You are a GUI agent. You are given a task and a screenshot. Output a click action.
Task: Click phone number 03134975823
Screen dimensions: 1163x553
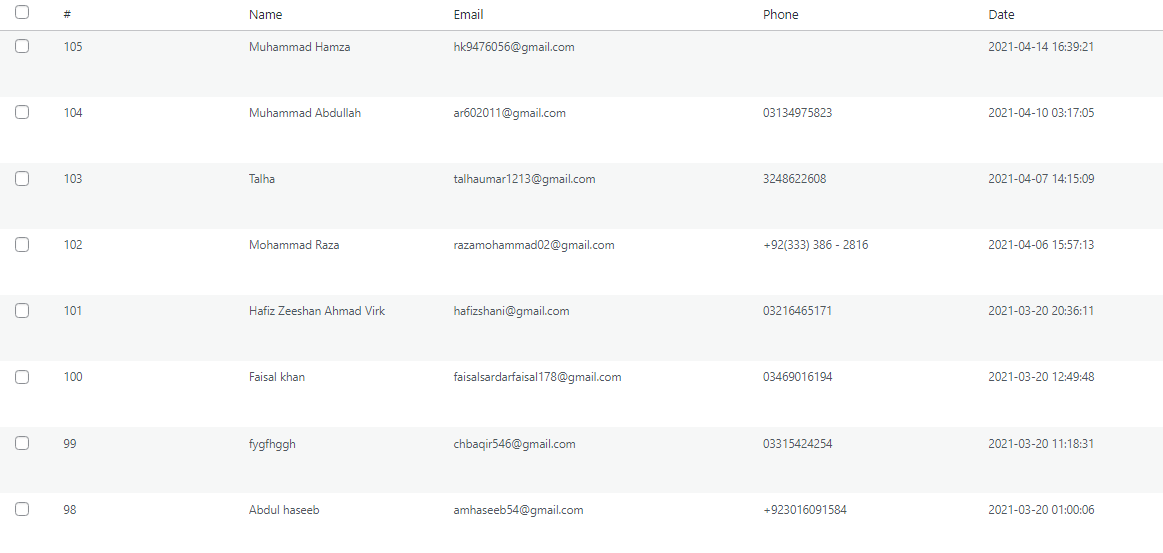(797, 113)
